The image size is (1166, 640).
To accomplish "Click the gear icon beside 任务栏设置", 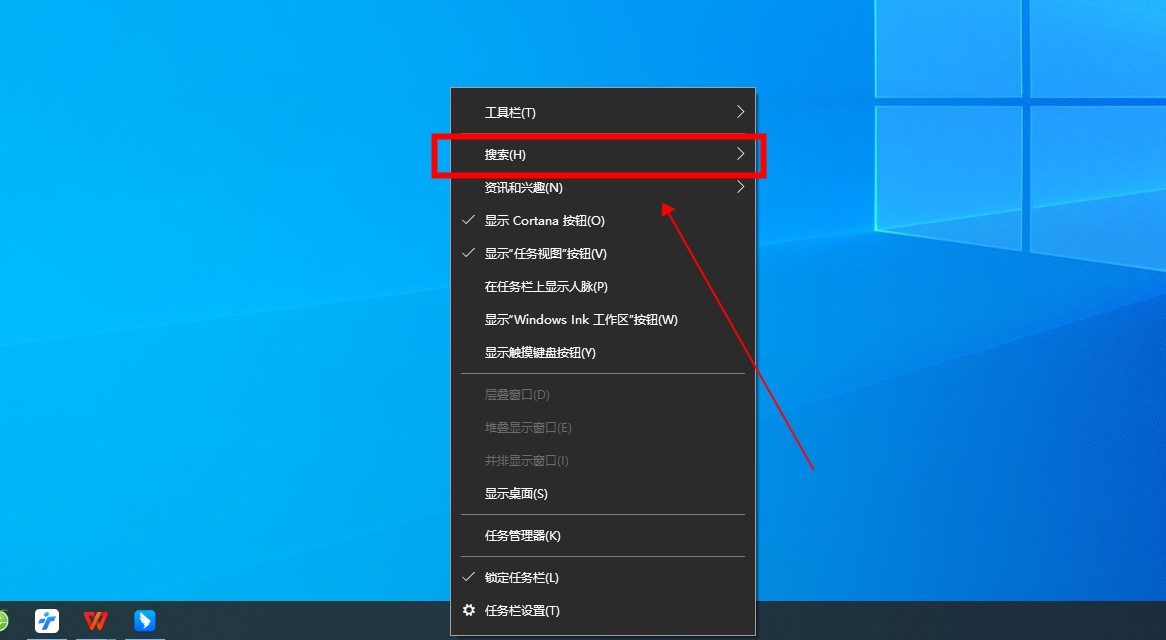I will pos(469,610).
